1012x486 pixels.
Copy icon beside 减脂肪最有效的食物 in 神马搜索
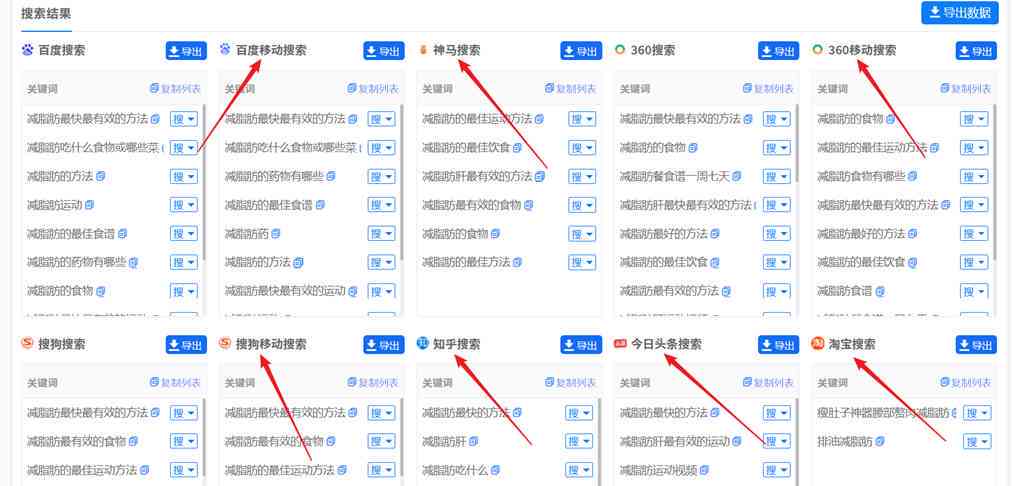pos(529,205)
